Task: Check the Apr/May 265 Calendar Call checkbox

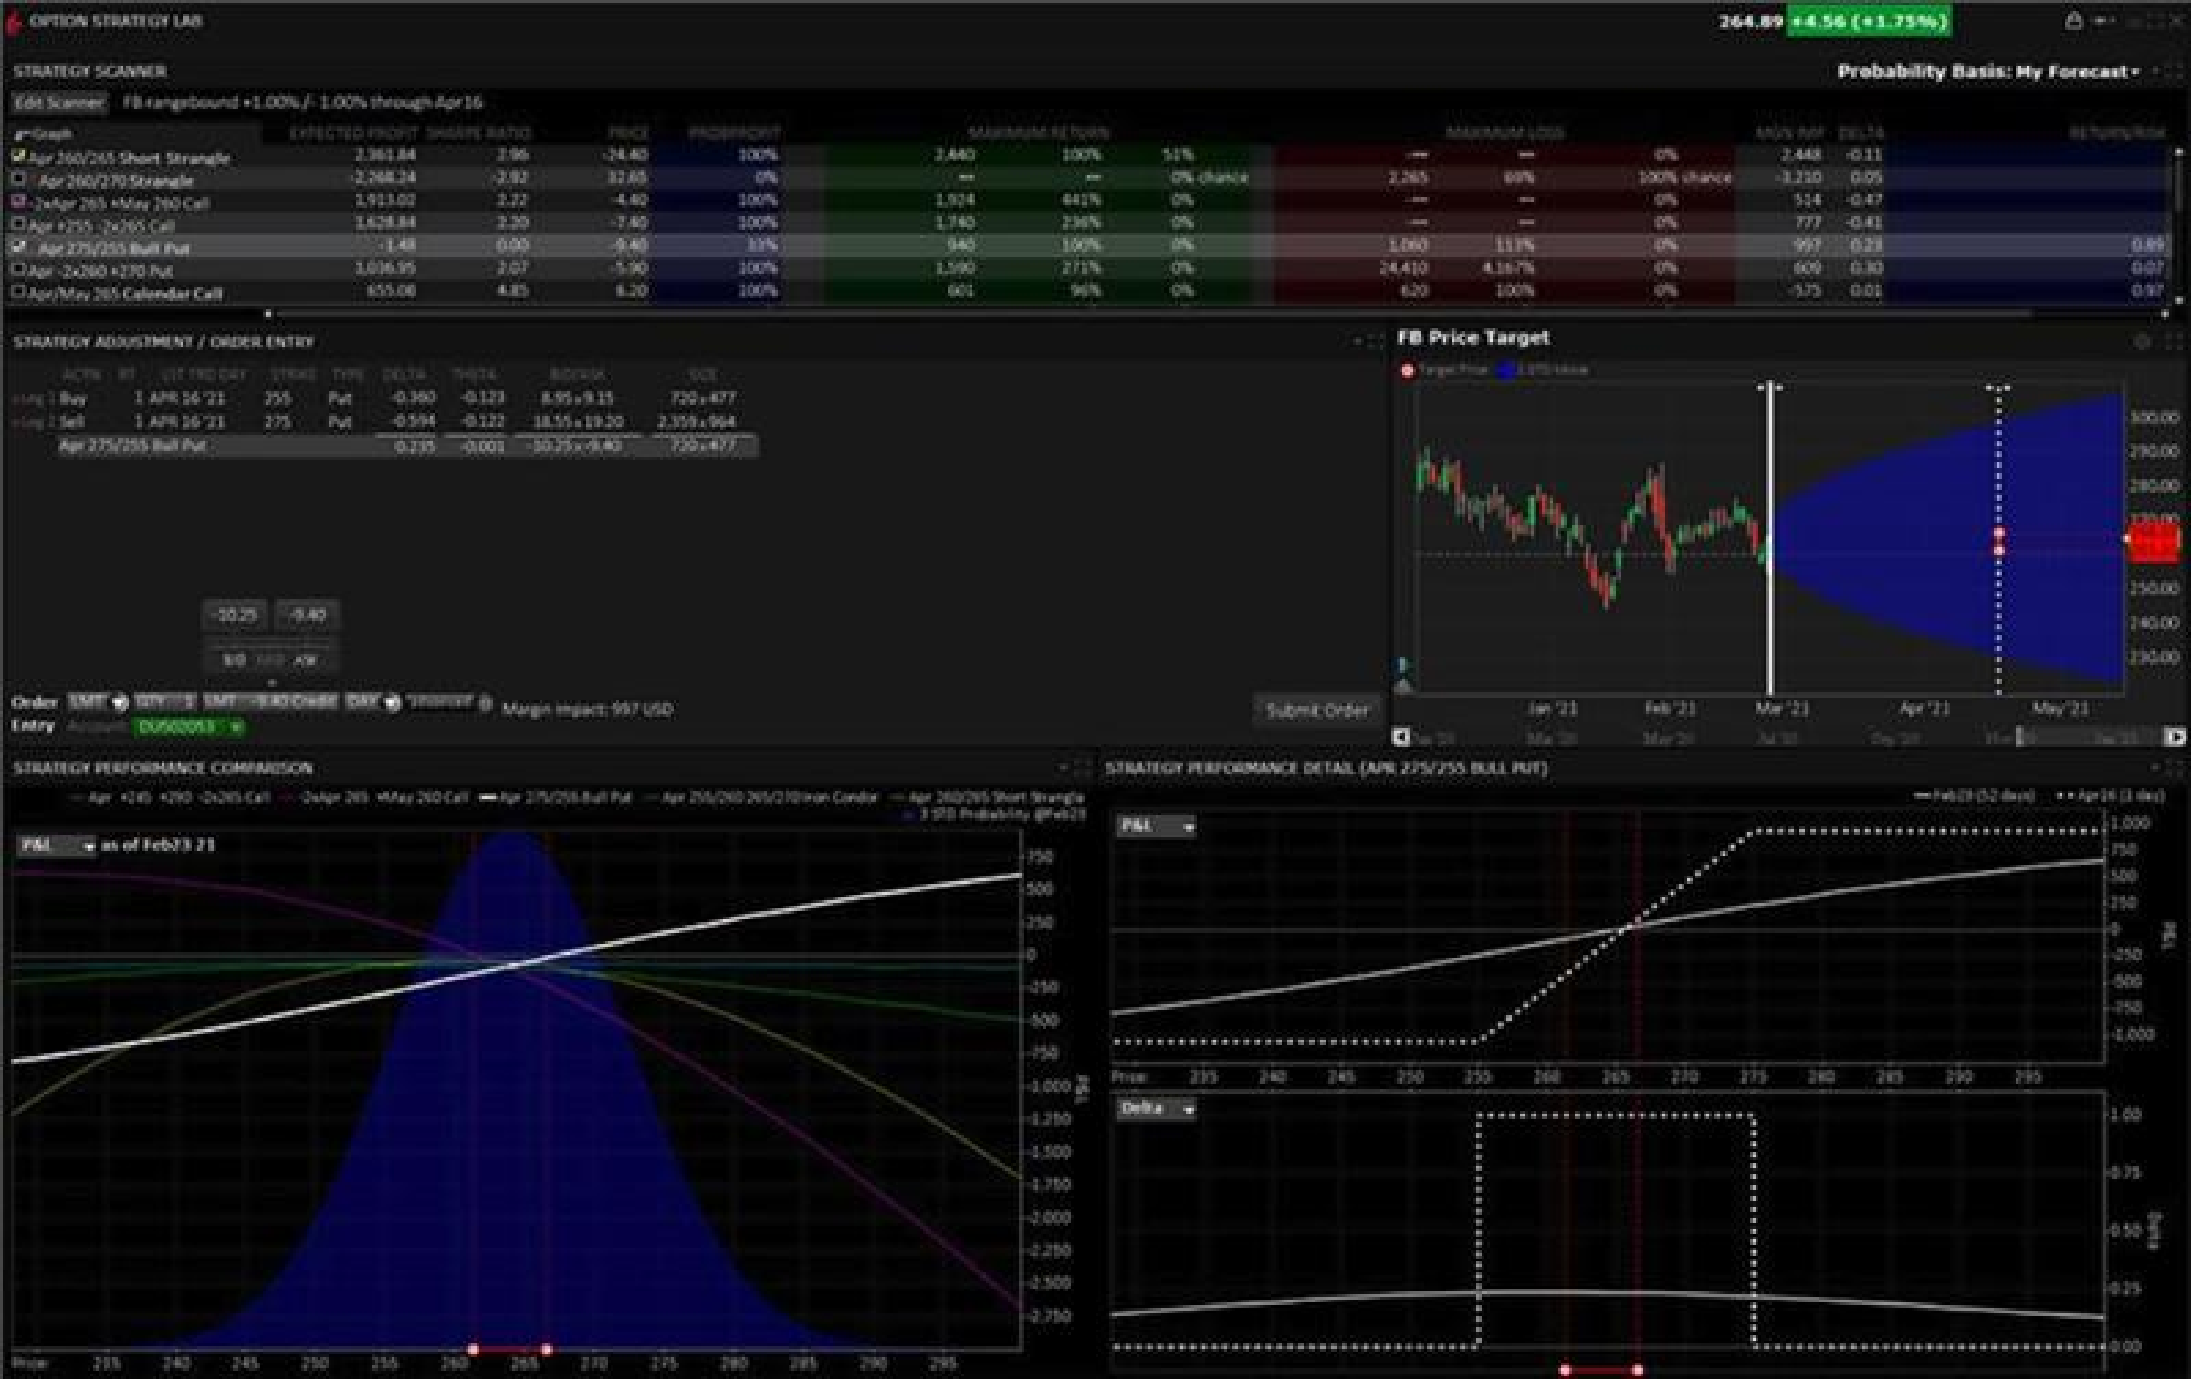Action: tap(18, 292)
